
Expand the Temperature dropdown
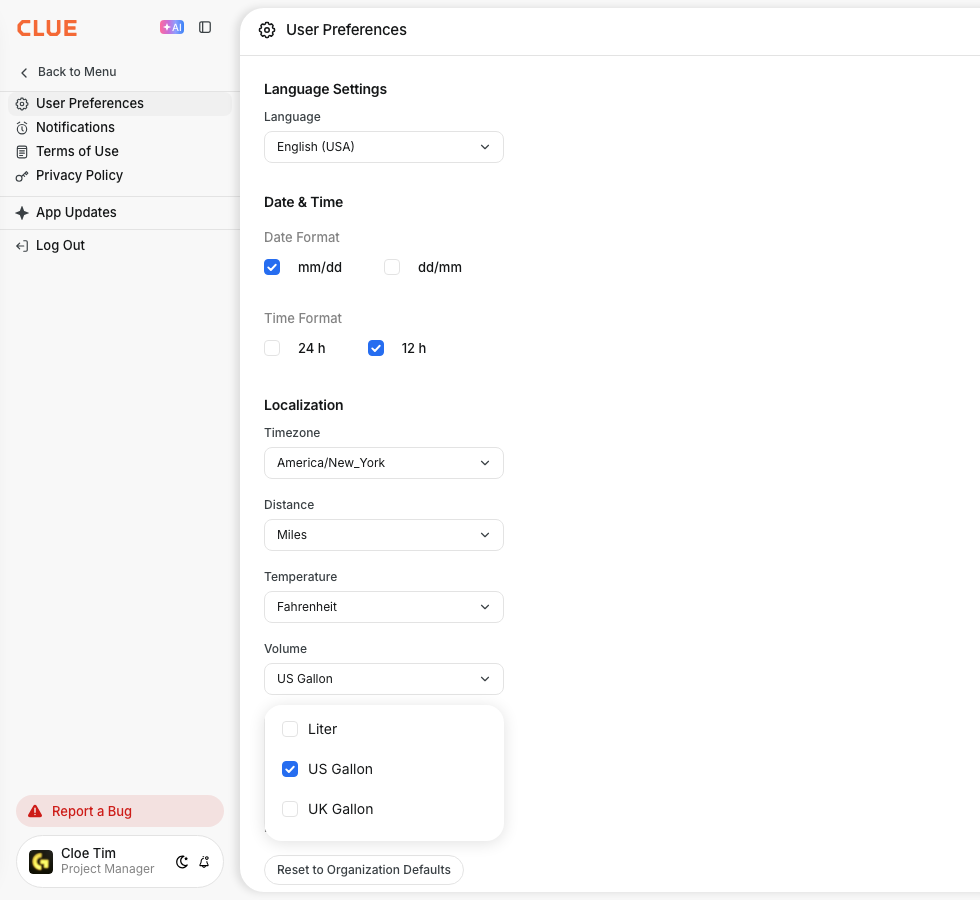[x=384, y=607]
